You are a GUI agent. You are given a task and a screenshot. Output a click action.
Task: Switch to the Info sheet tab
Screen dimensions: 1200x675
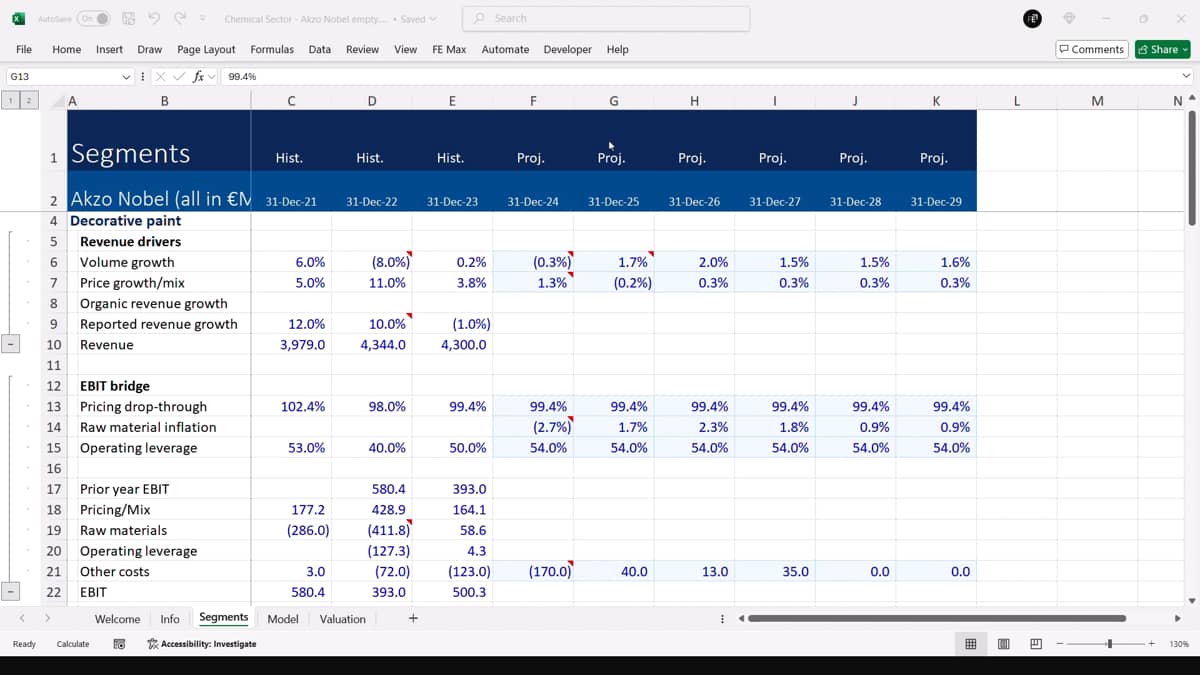coord(170,619)
